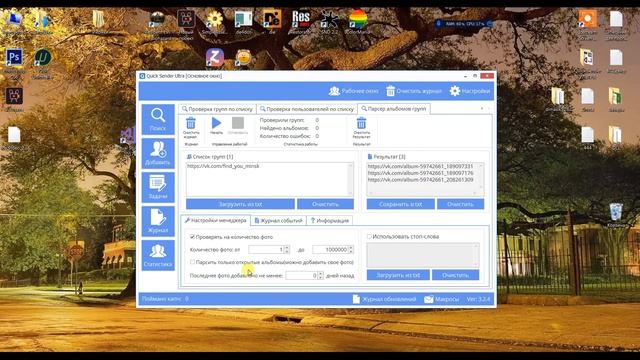Click the дней назад number field
640x360 pixels.
pos(301,276)
